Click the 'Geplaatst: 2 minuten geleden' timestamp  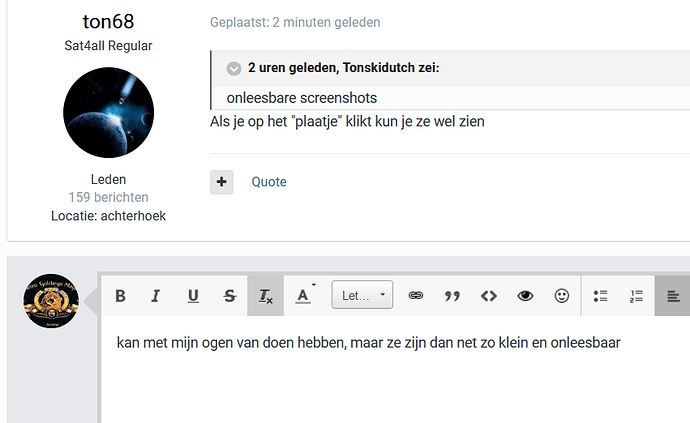tap(295, 22)
